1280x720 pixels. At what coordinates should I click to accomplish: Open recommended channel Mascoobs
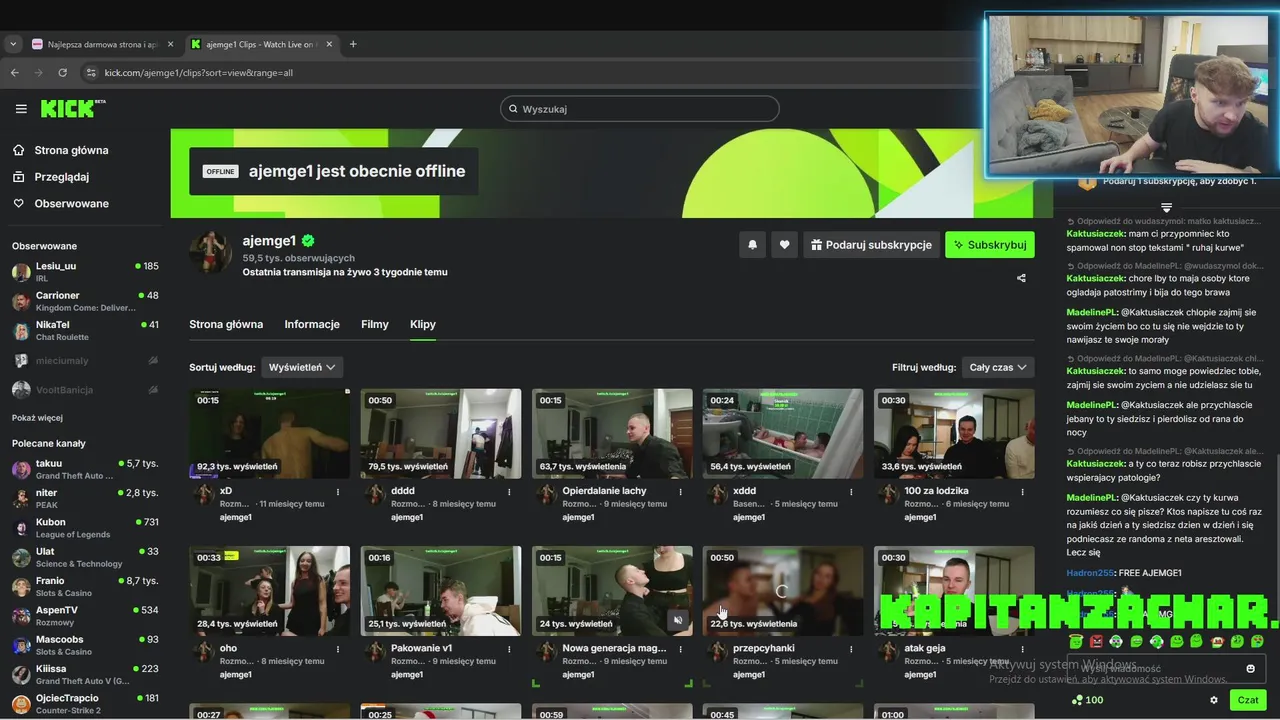coord(85,645)
